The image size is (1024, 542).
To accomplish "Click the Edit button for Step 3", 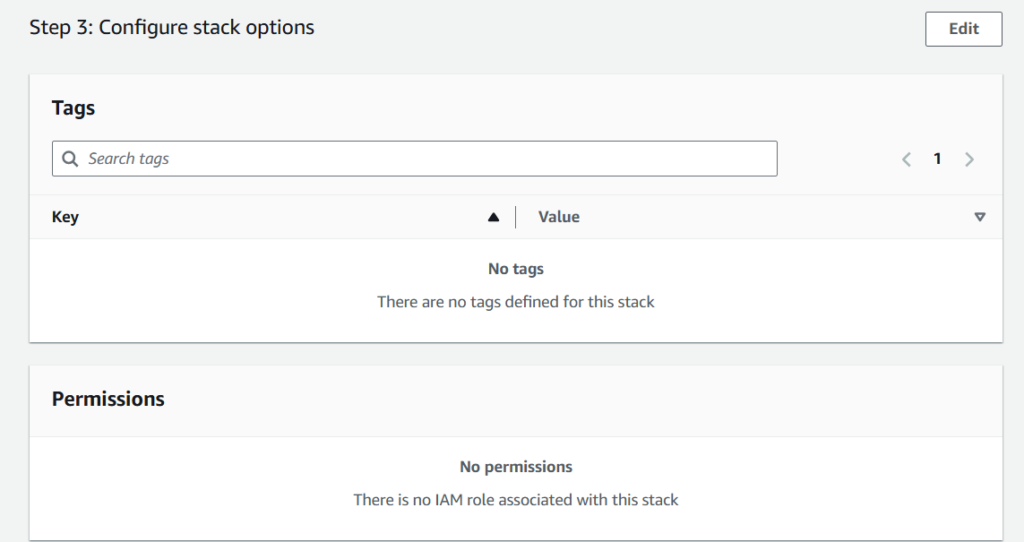I will [963, 29].
